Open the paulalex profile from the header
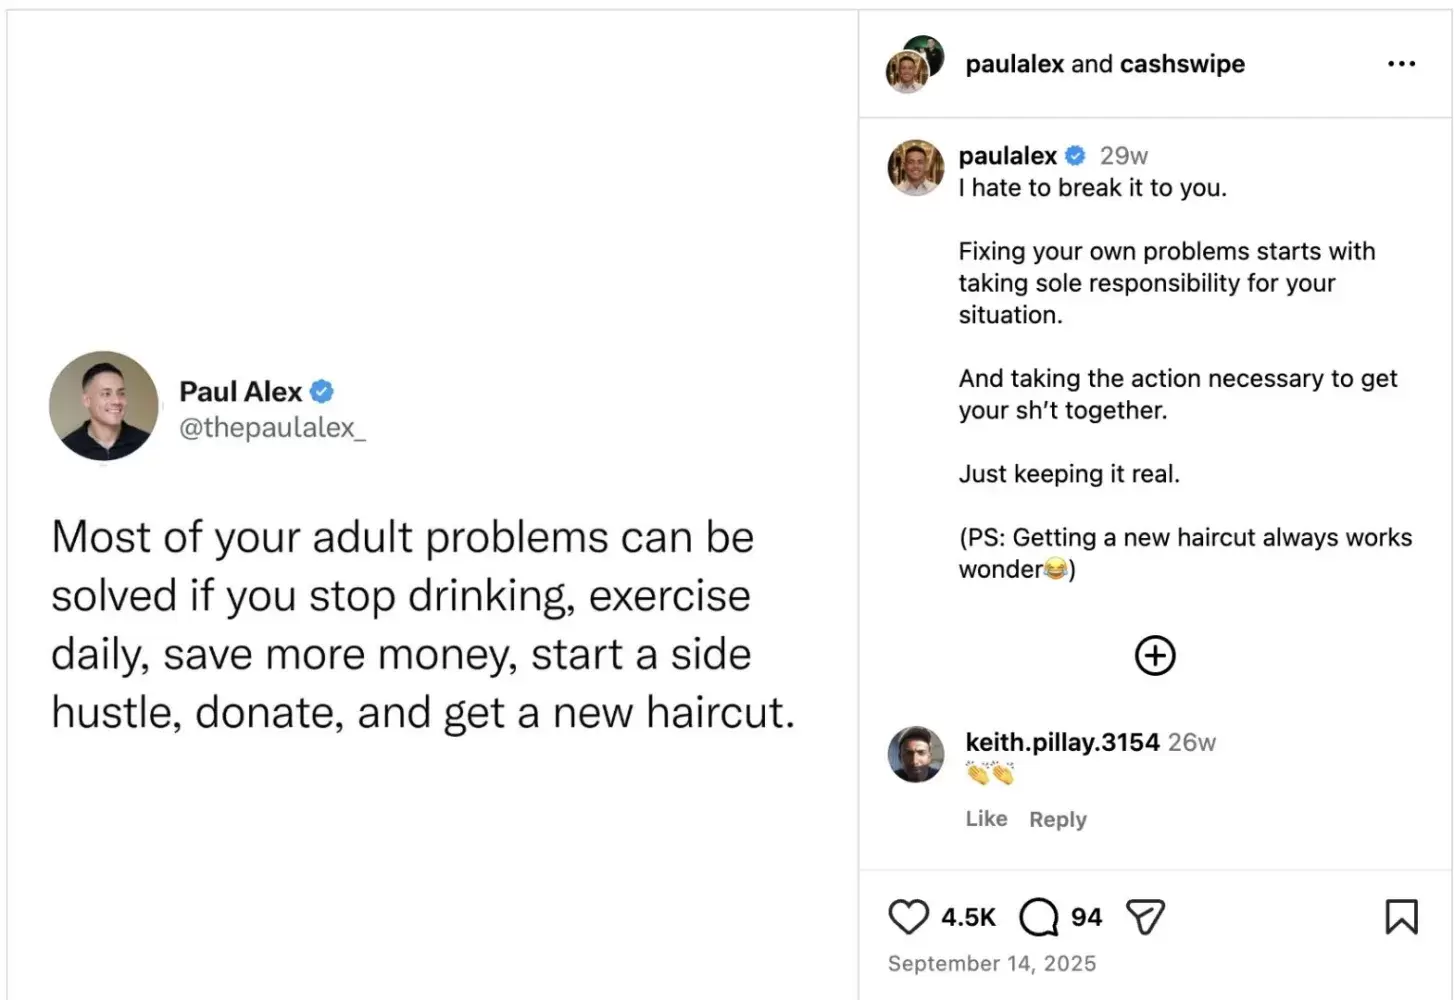Viewport: 1454px width, 1000px height. [x=1014, y=64]
